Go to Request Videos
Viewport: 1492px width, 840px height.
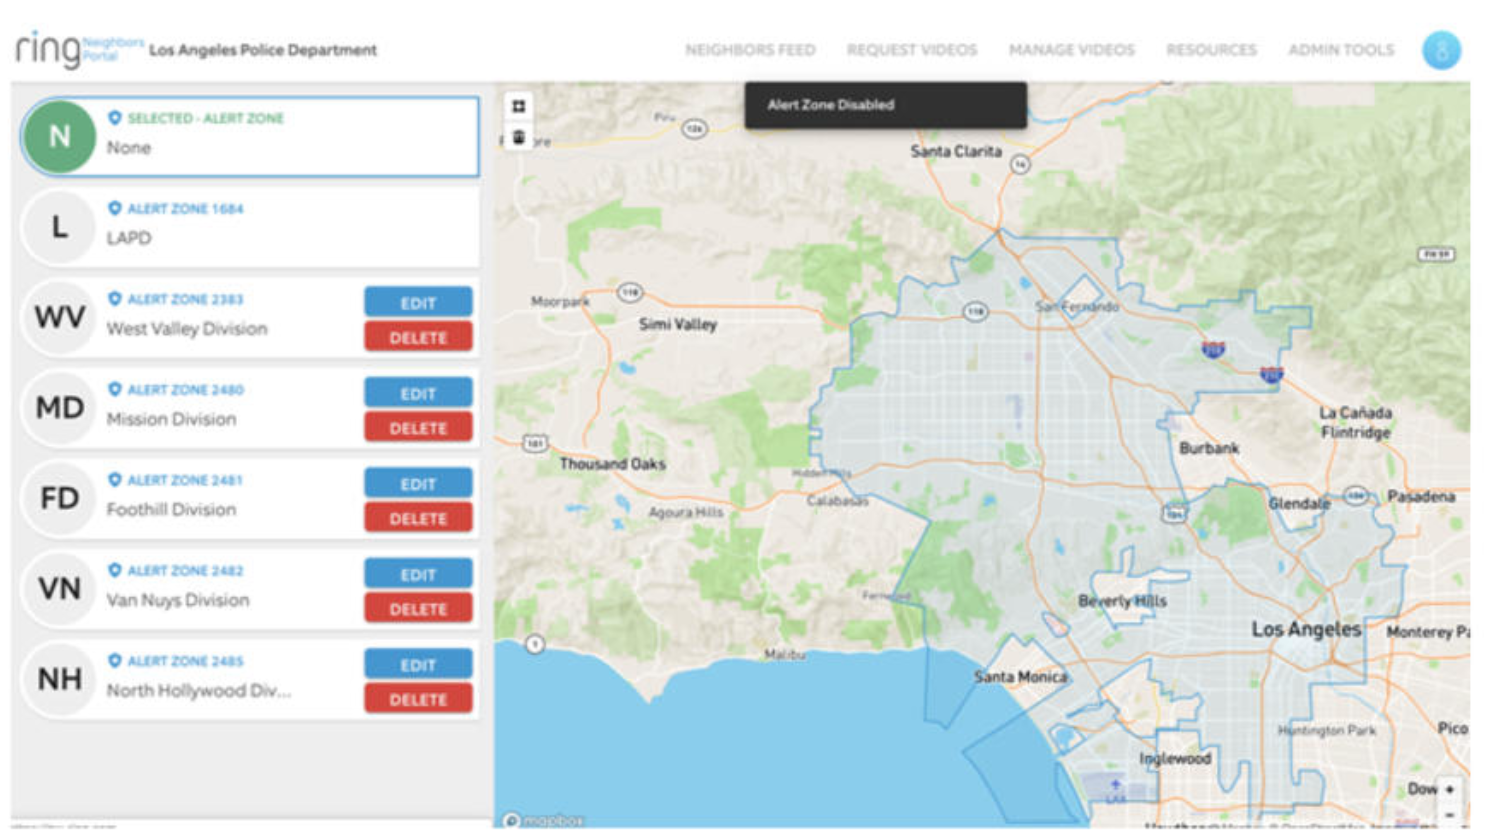click(x=911, y=50)
